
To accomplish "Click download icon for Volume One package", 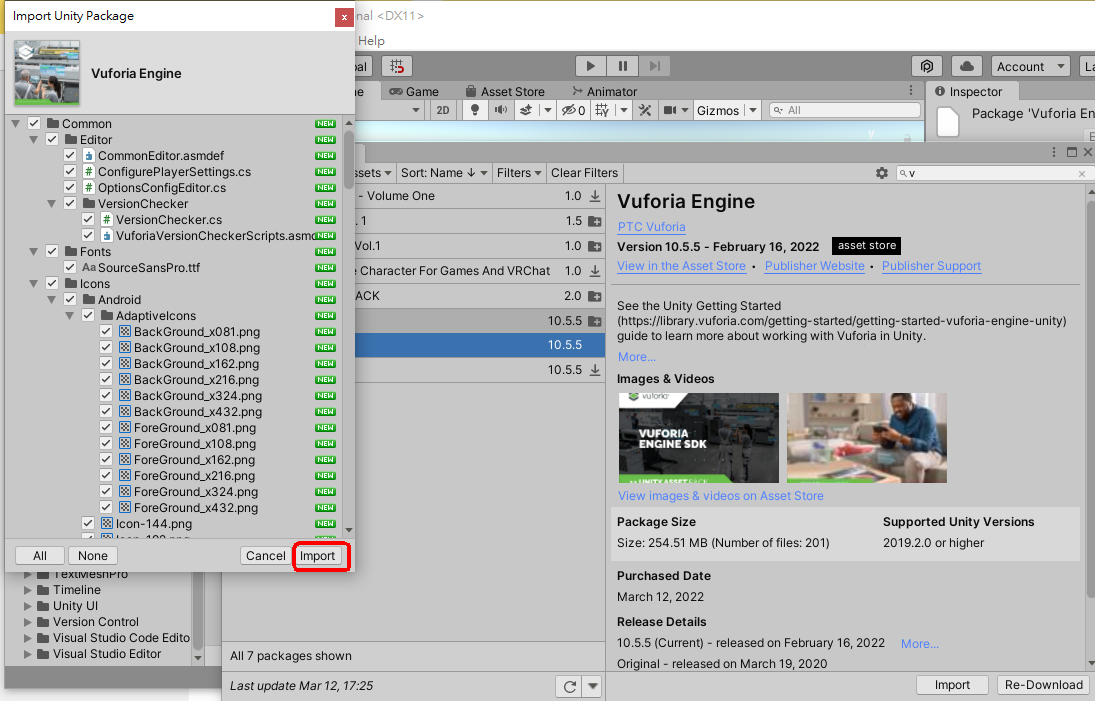I will click(x=595, y=196).
